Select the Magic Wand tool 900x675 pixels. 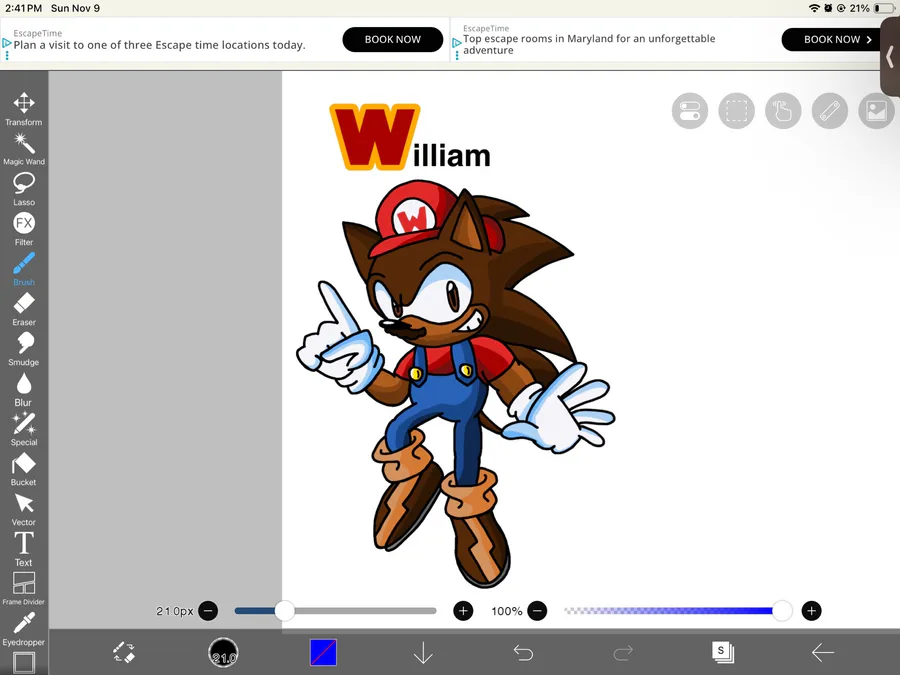coord(24,149)
